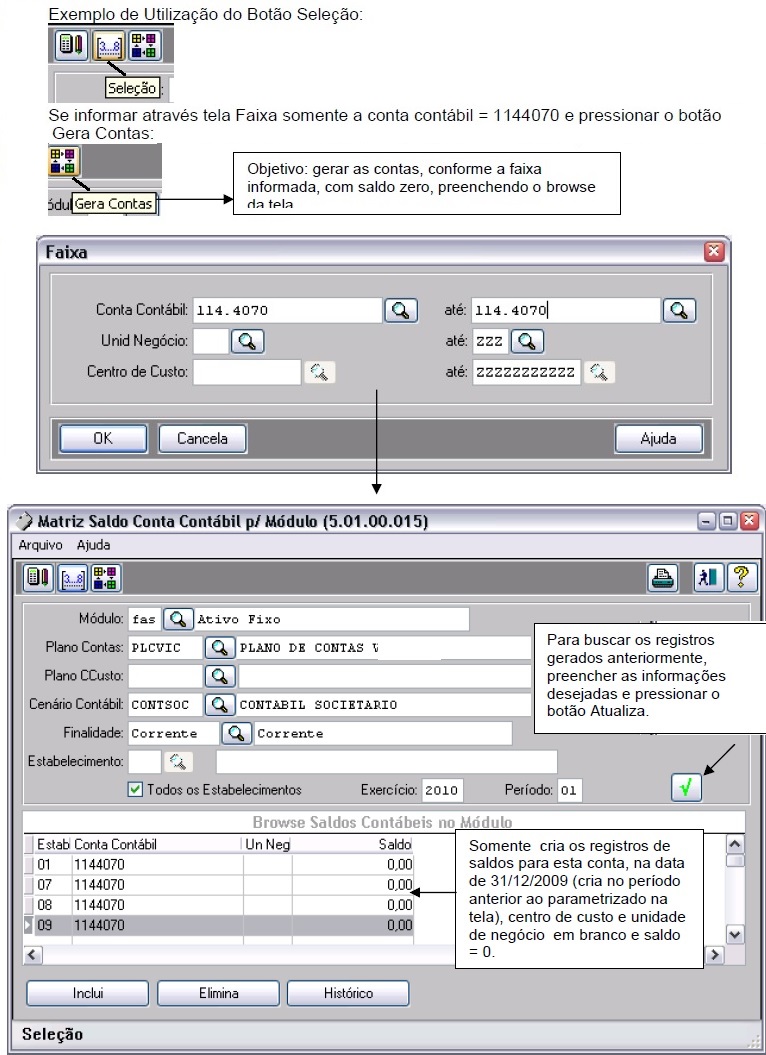Click horizontal scrollbar left arrow in browse
766x1055 pixels.
[32, 954]
